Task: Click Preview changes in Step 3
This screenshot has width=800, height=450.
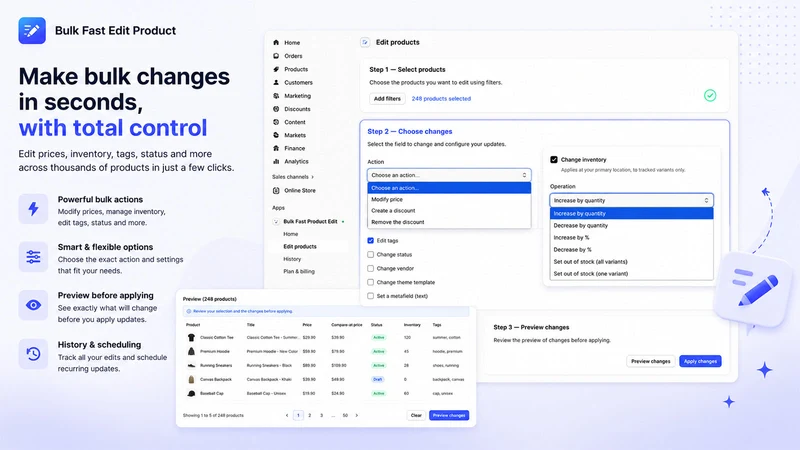Action: click(651, 361)
